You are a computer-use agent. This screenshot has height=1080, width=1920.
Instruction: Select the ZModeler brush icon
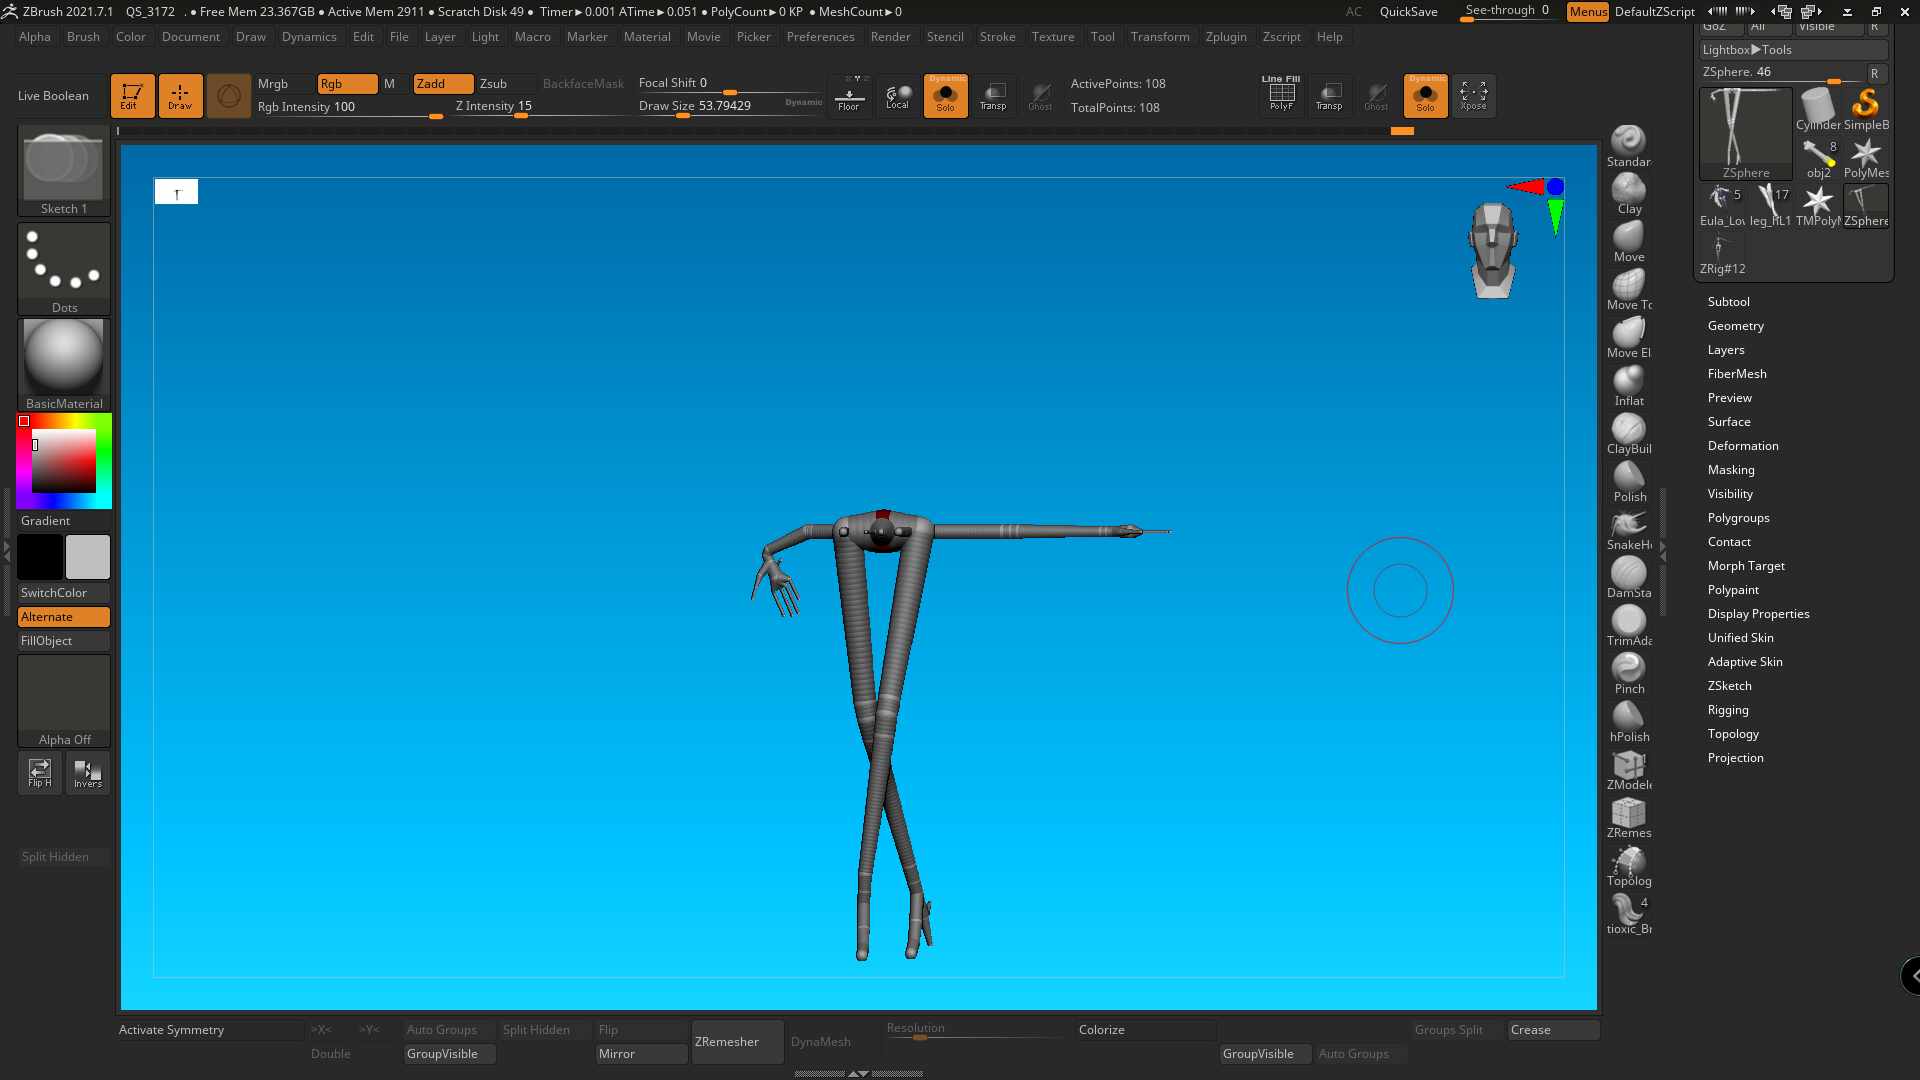(1628, 770)
